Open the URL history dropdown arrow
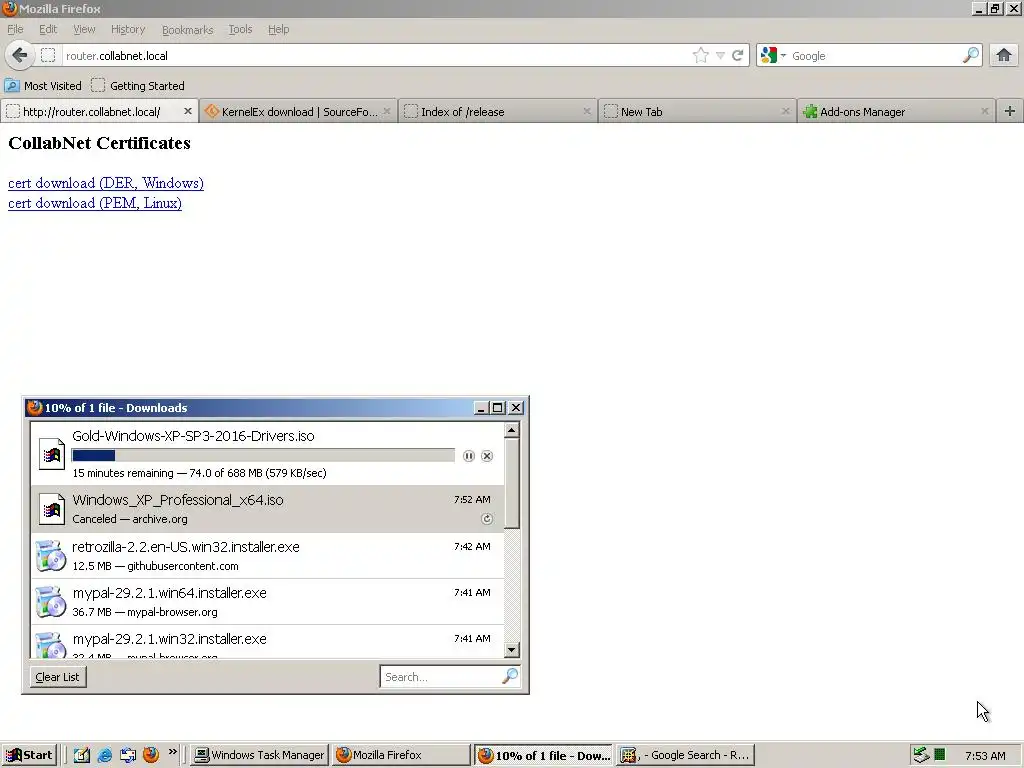1024x768 pixels. [720, 56]
